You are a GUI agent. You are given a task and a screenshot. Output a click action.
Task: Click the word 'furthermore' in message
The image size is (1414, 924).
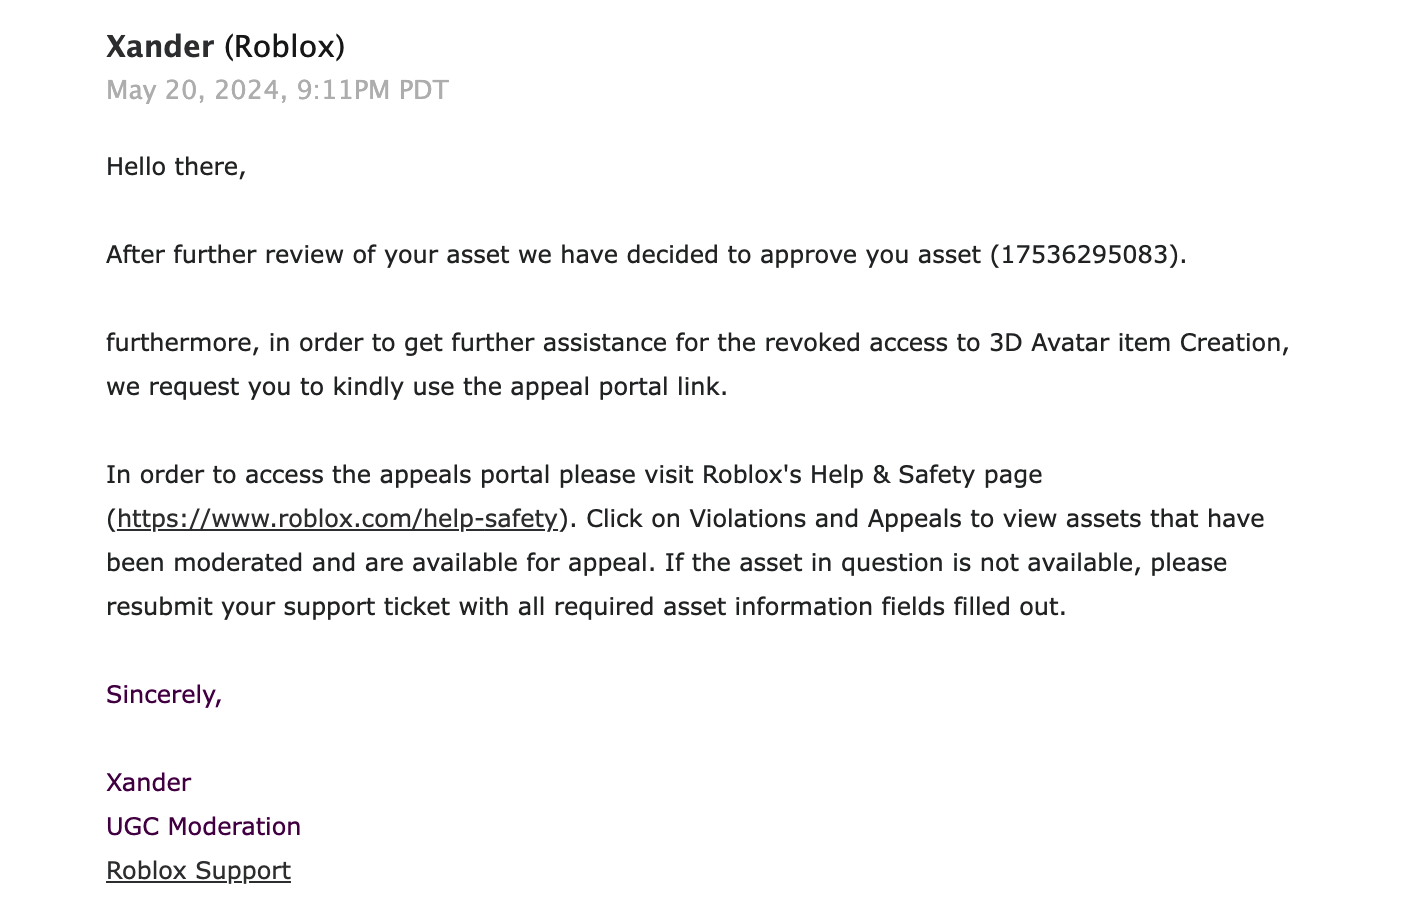182,343
